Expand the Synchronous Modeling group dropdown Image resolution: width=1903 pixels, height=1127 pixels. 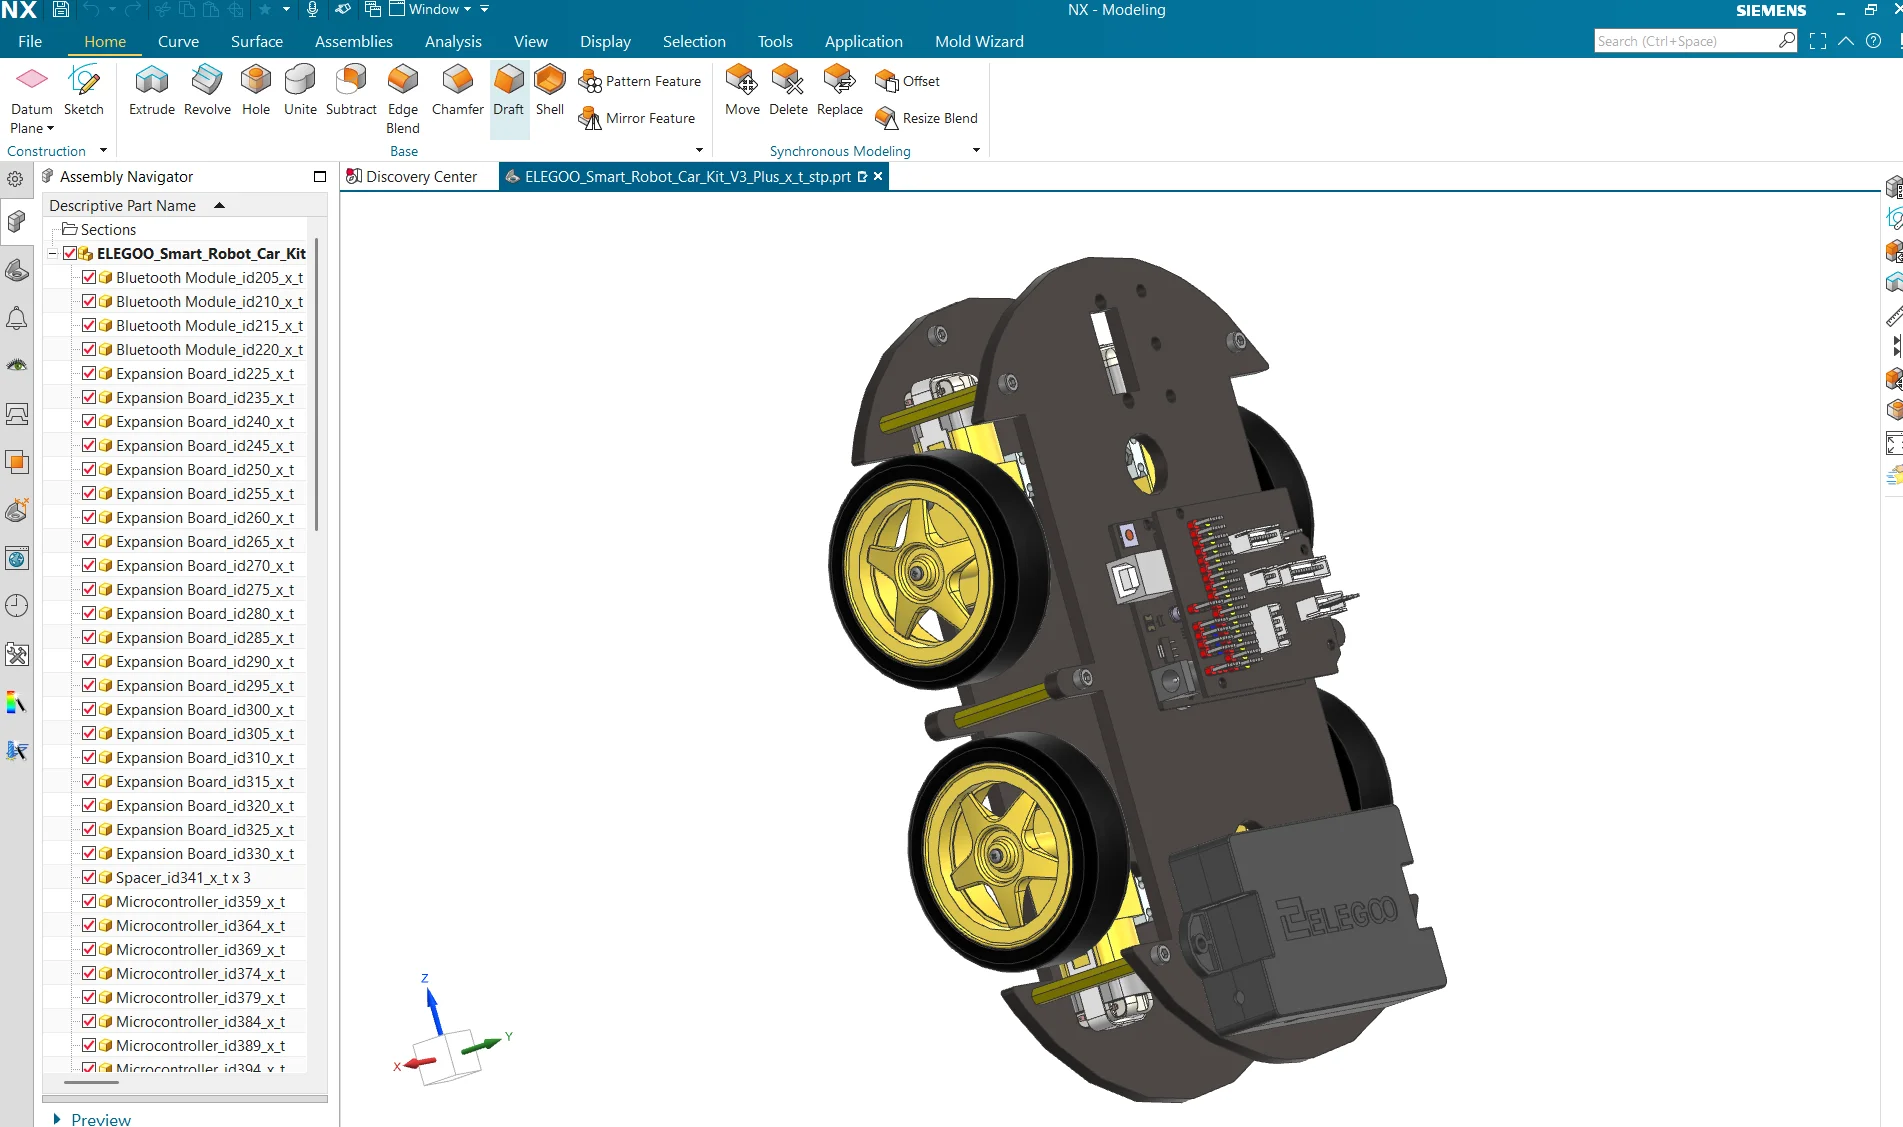coord(976,151)
